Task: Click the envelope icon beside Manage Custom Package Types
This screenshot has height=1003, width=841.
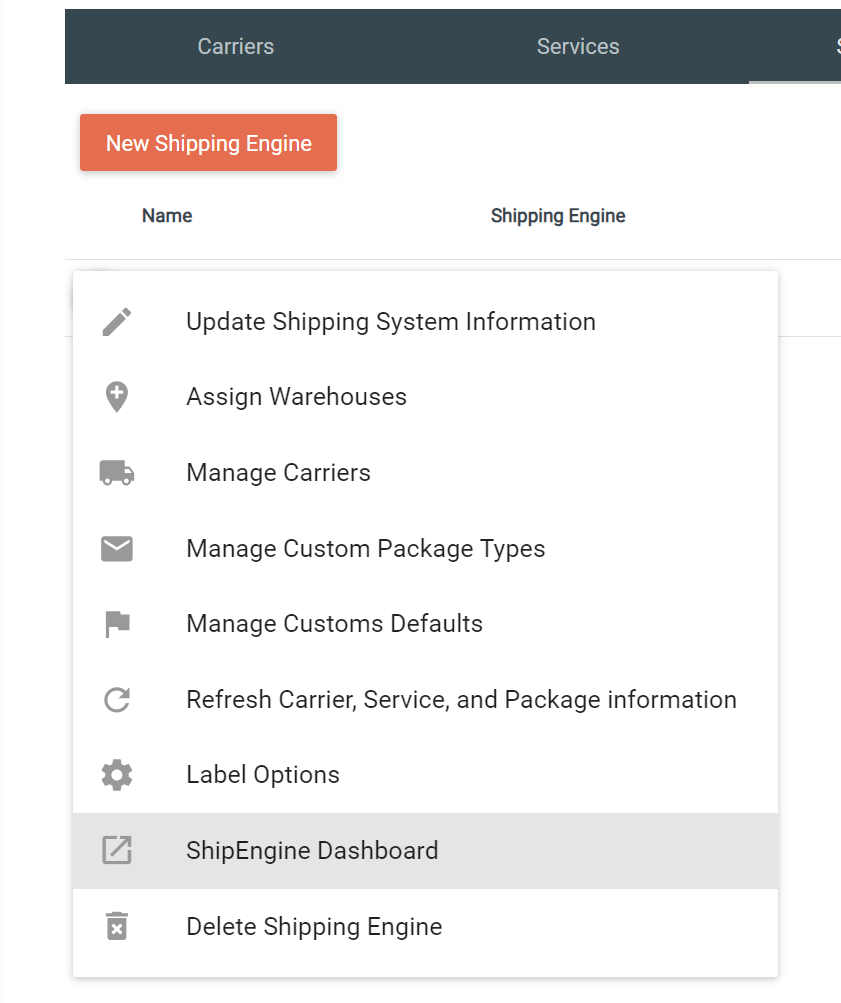Action: pos(117,548)
